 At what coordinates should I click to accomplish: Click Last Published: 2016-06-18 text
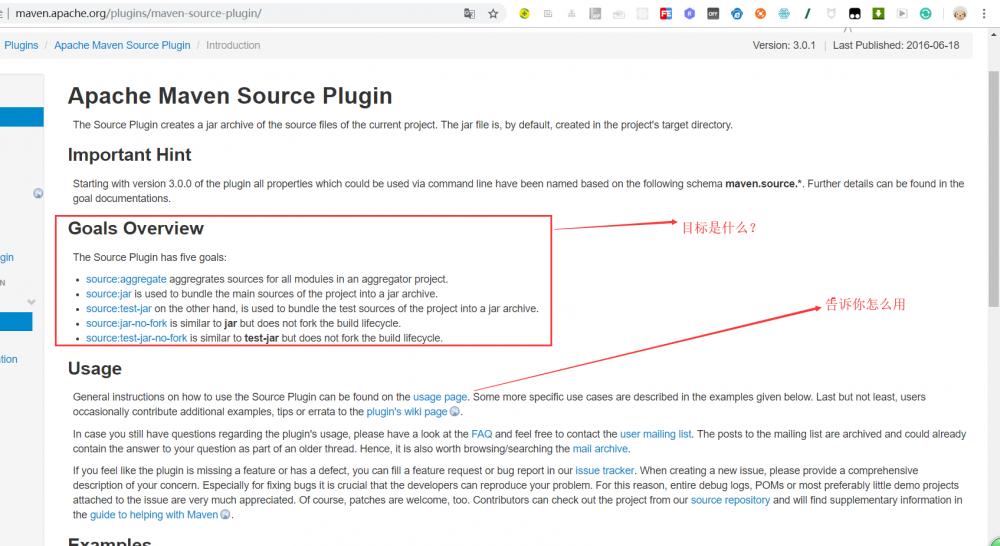pyautogui.click(x=896, y=45)
